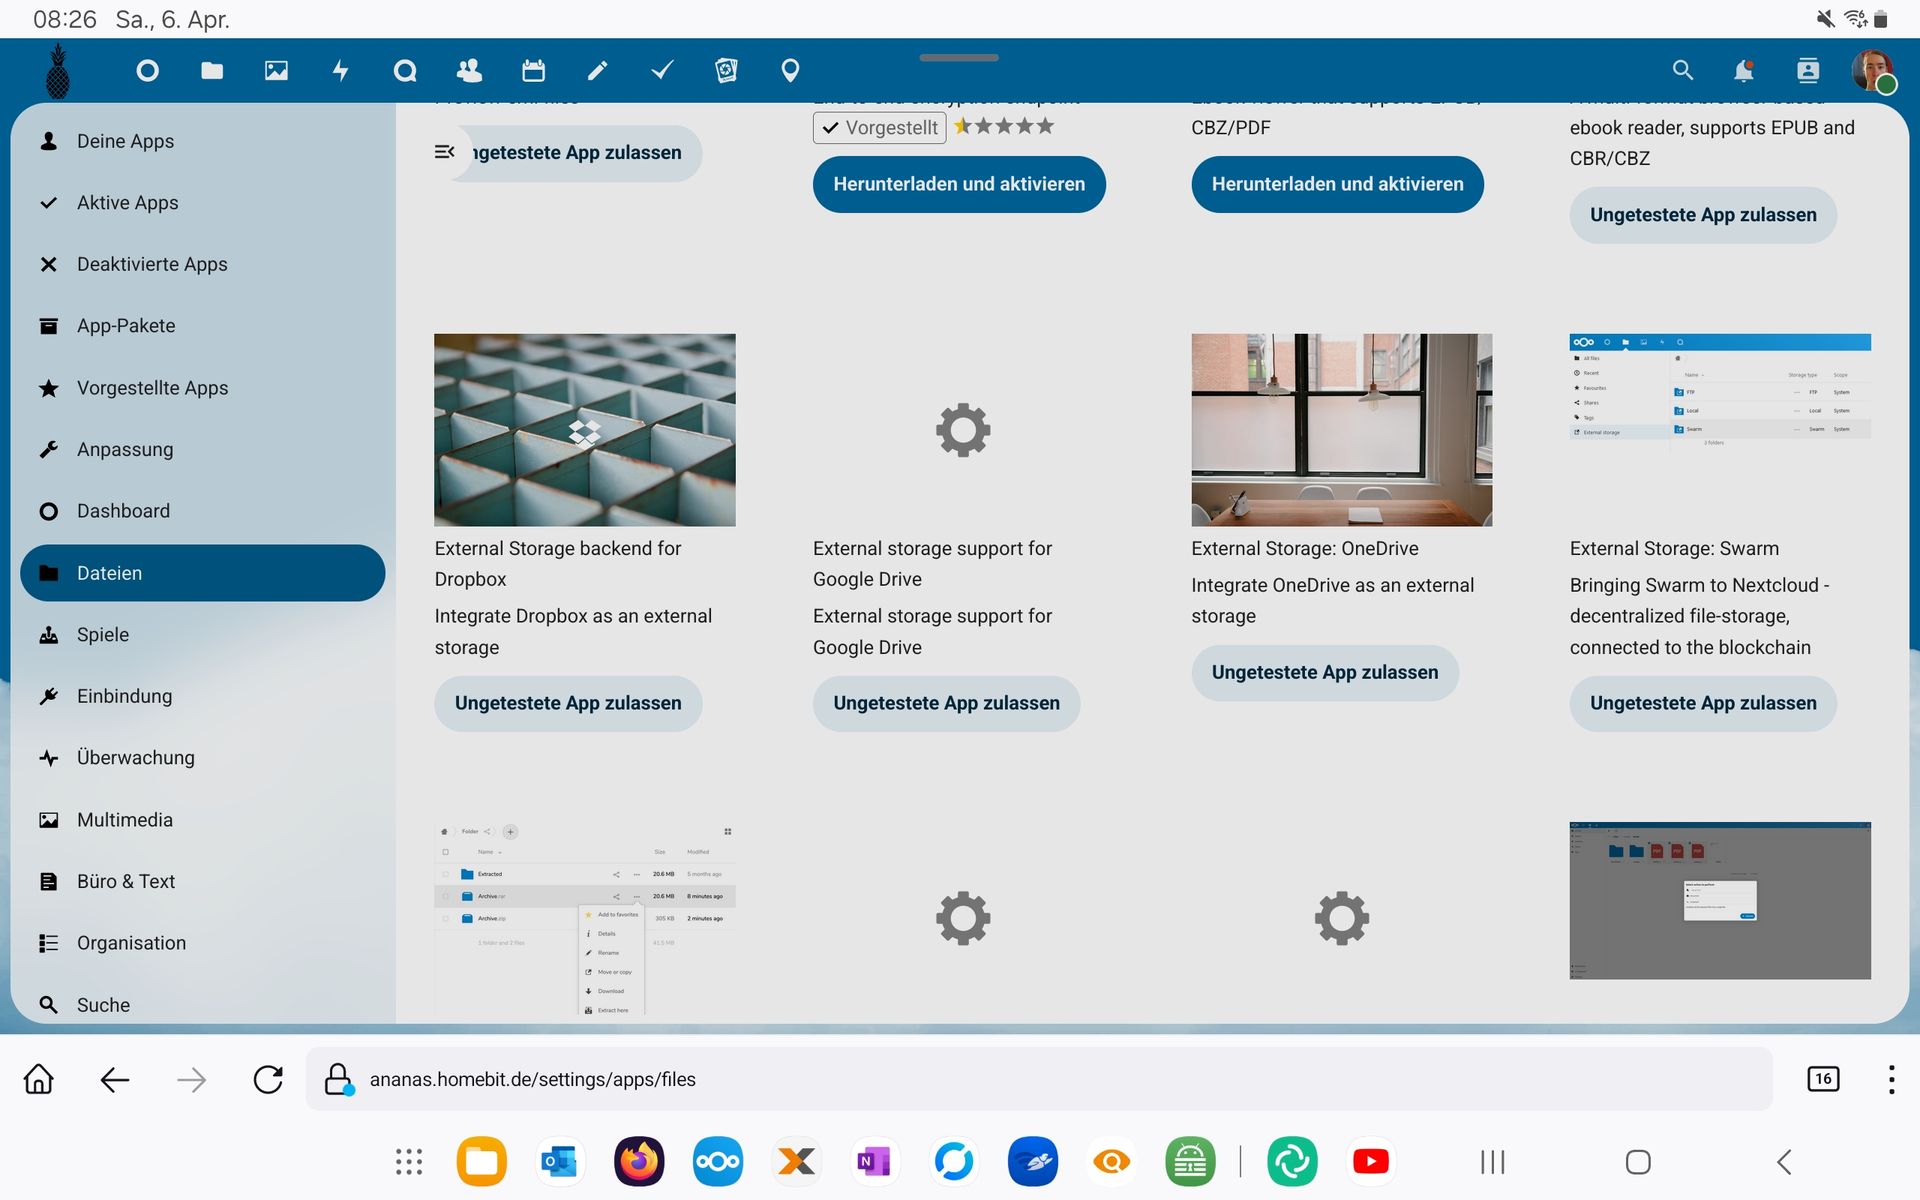Allow untested EPUB and CBR/CBZ reader app

point(1703,215)
